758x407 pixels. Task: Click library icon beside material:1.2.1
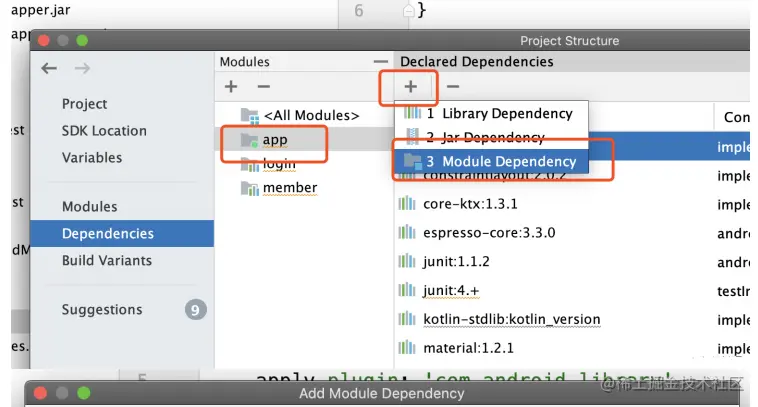(x=407, y=347)
